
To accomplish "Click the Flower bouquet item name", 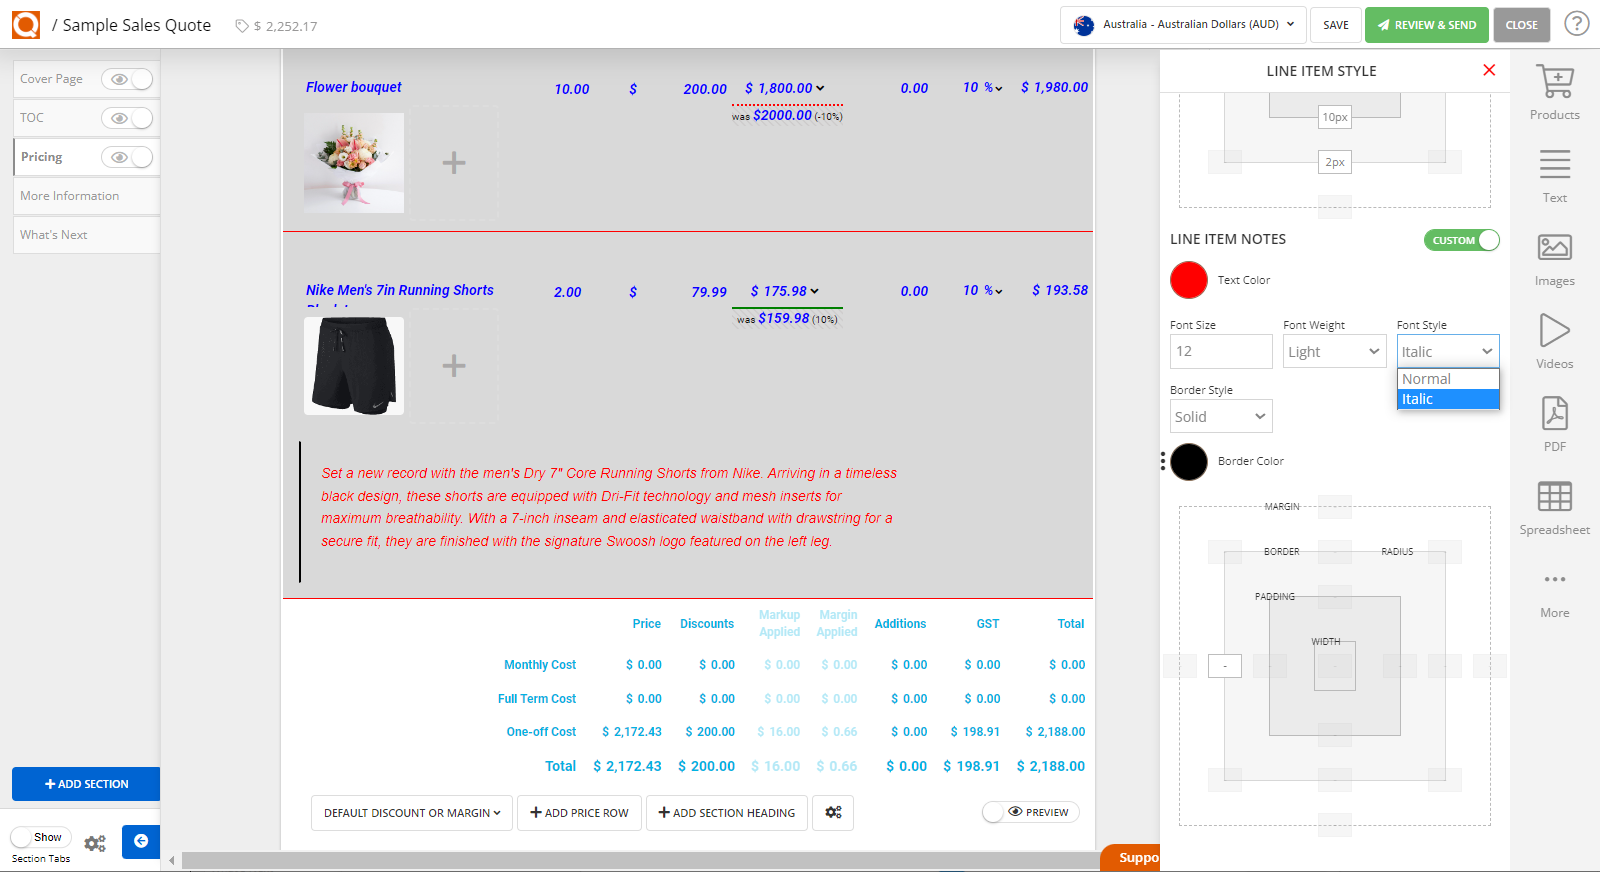I will click(354, 87).
